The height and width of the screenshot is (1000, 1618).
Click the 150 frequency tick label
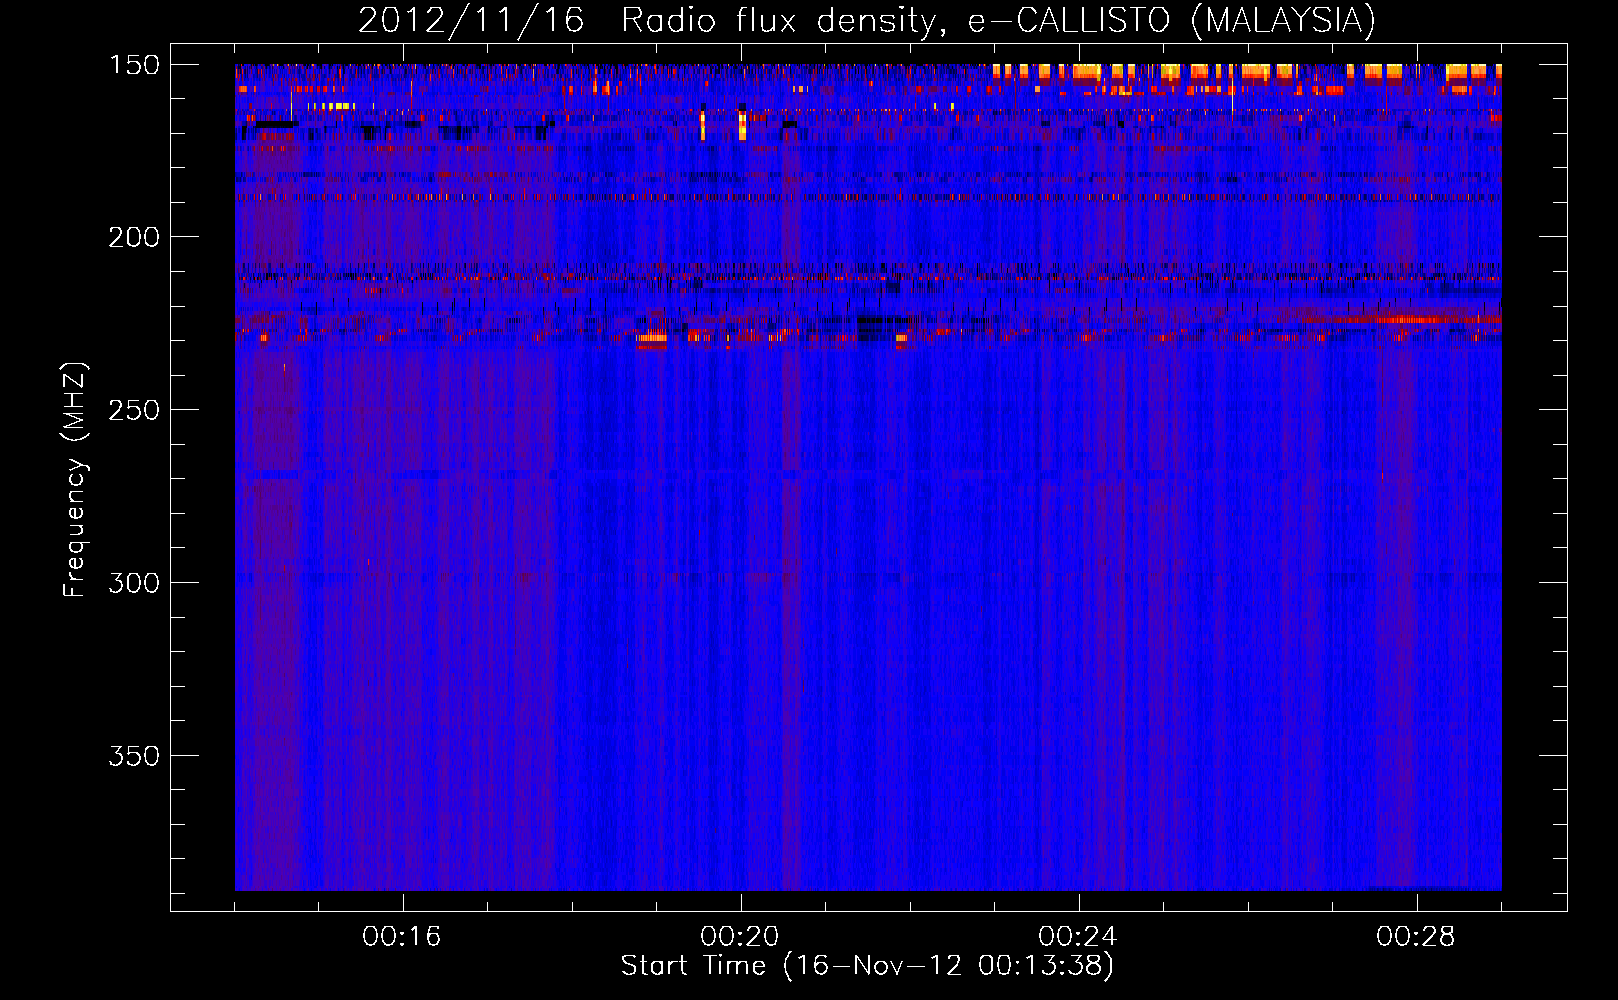pos(134,65)
